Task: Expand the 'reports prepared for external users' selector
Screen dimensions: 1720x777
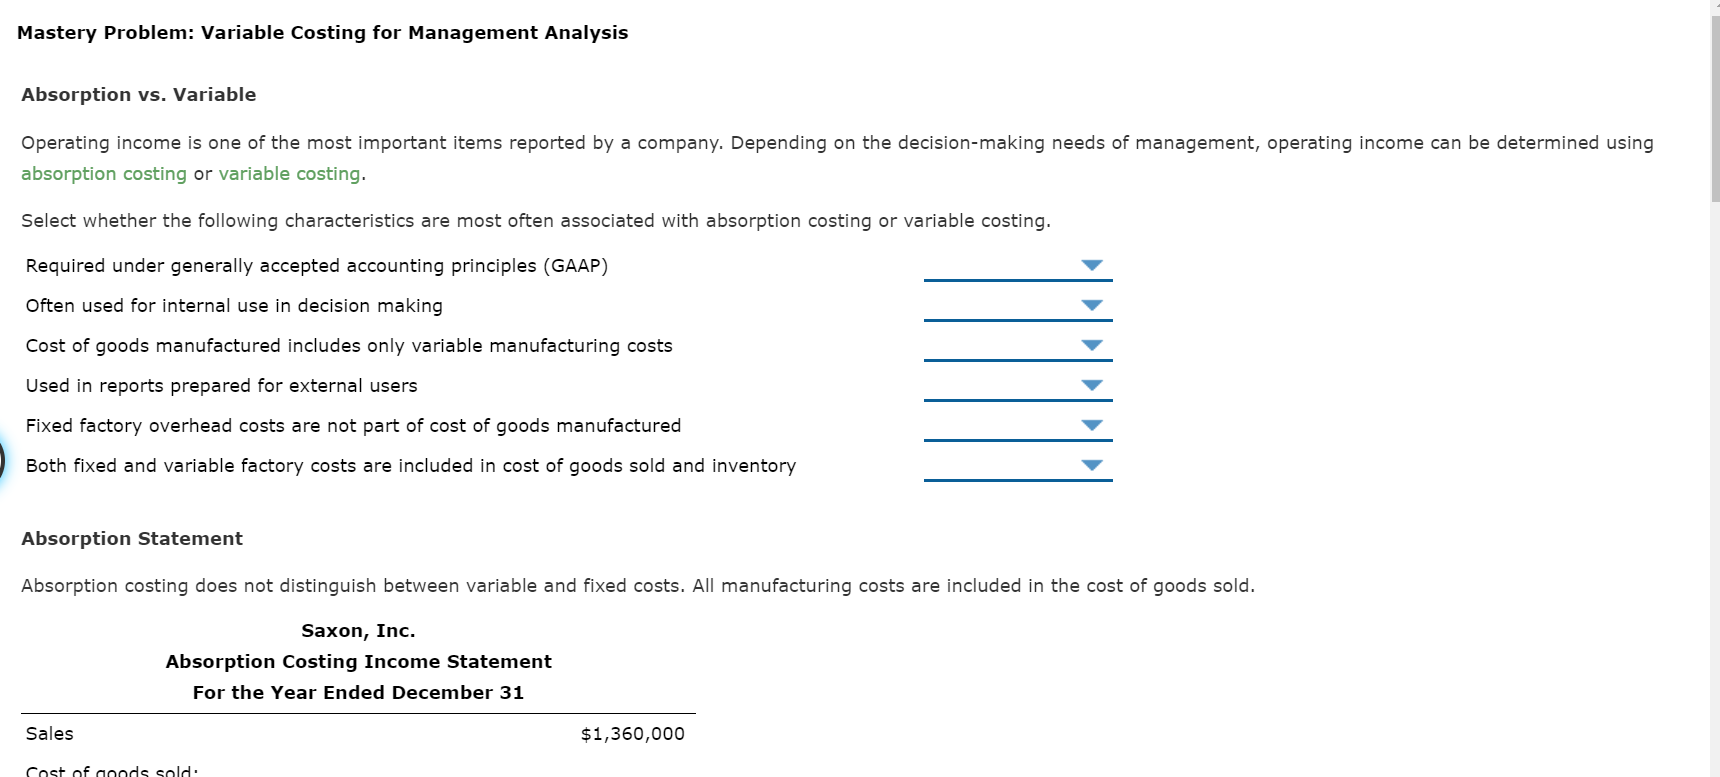Action: pos(1093,386)
